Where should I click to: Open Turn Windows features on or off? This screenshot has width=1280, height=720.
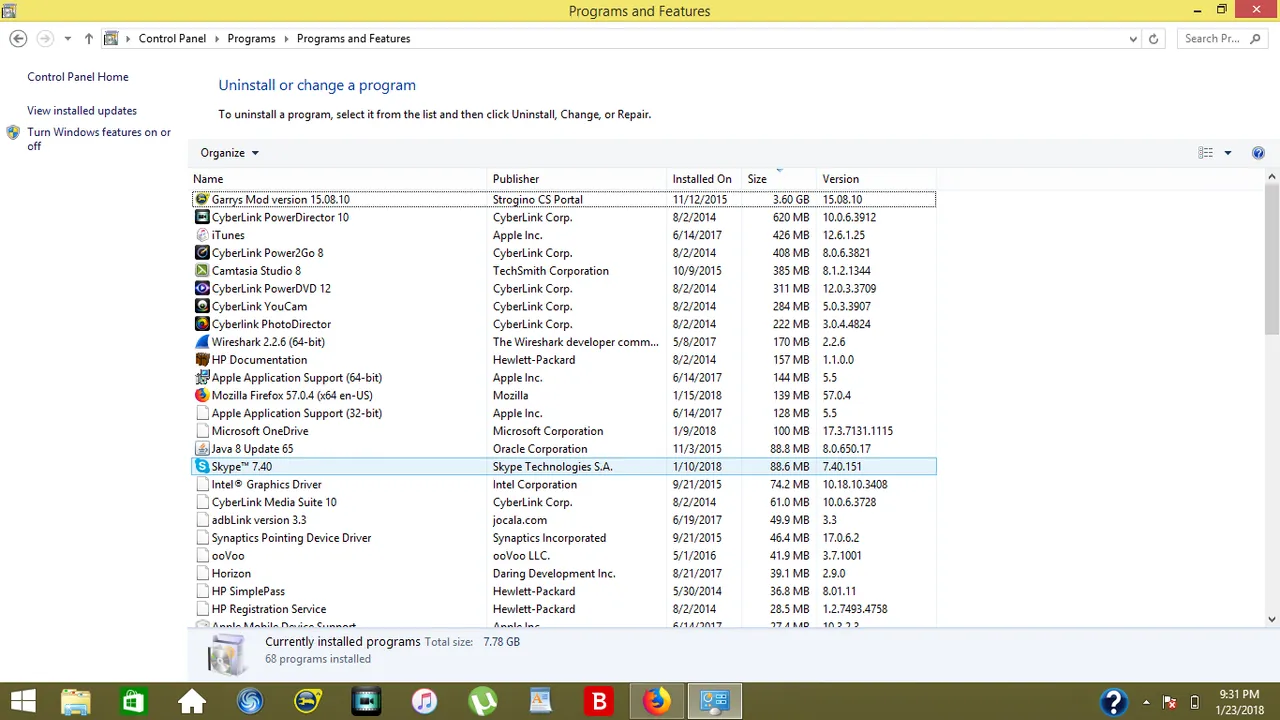click(99, 139)
